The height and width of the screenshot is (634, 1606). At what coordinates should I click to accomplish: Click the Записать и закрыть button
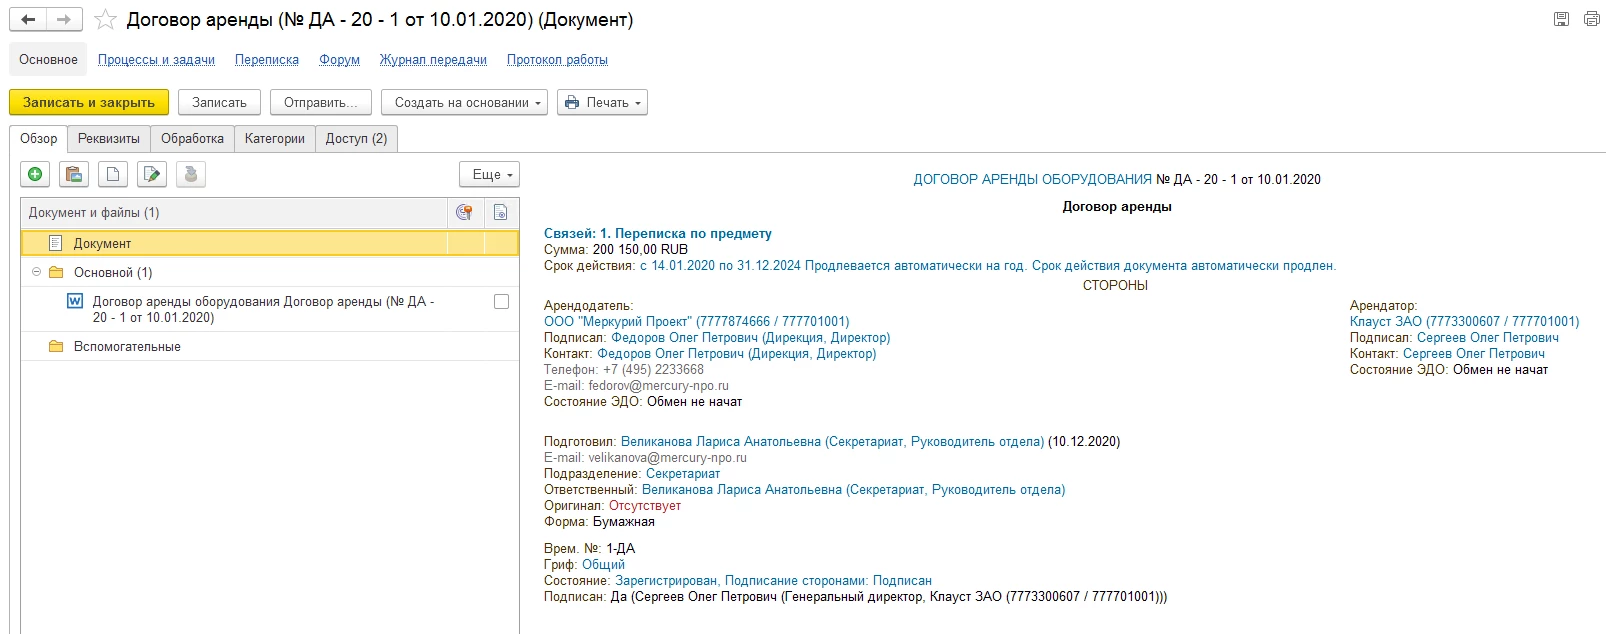pos(89,102)
